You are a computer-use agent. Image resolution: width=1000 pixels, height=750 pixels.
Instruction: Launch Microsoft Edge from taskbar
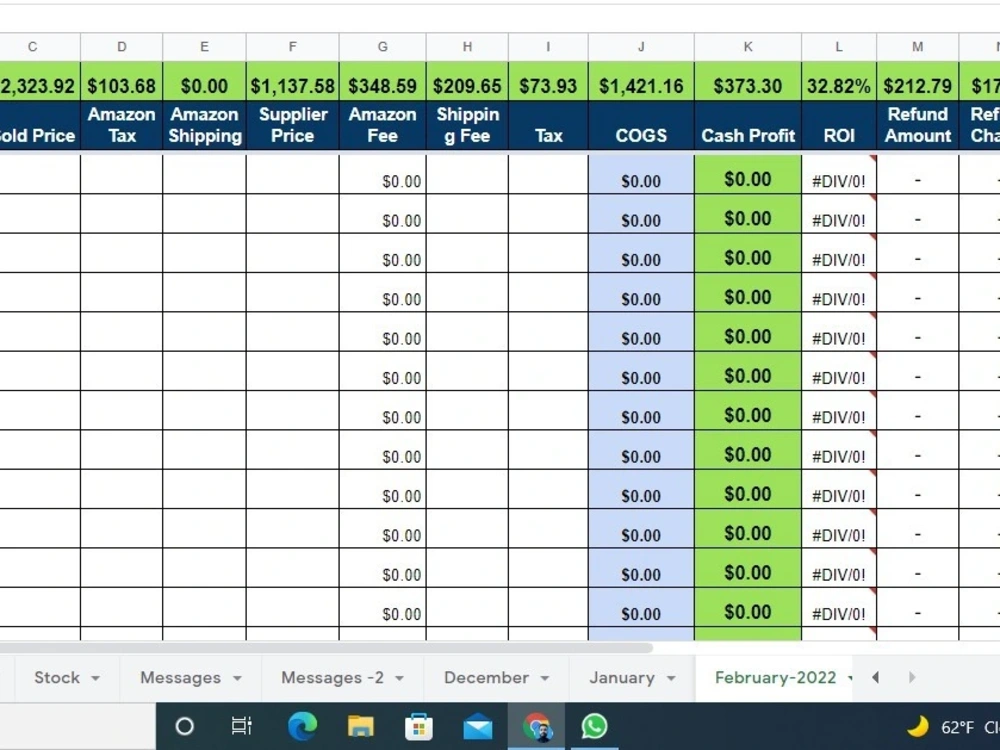[302, 726]
